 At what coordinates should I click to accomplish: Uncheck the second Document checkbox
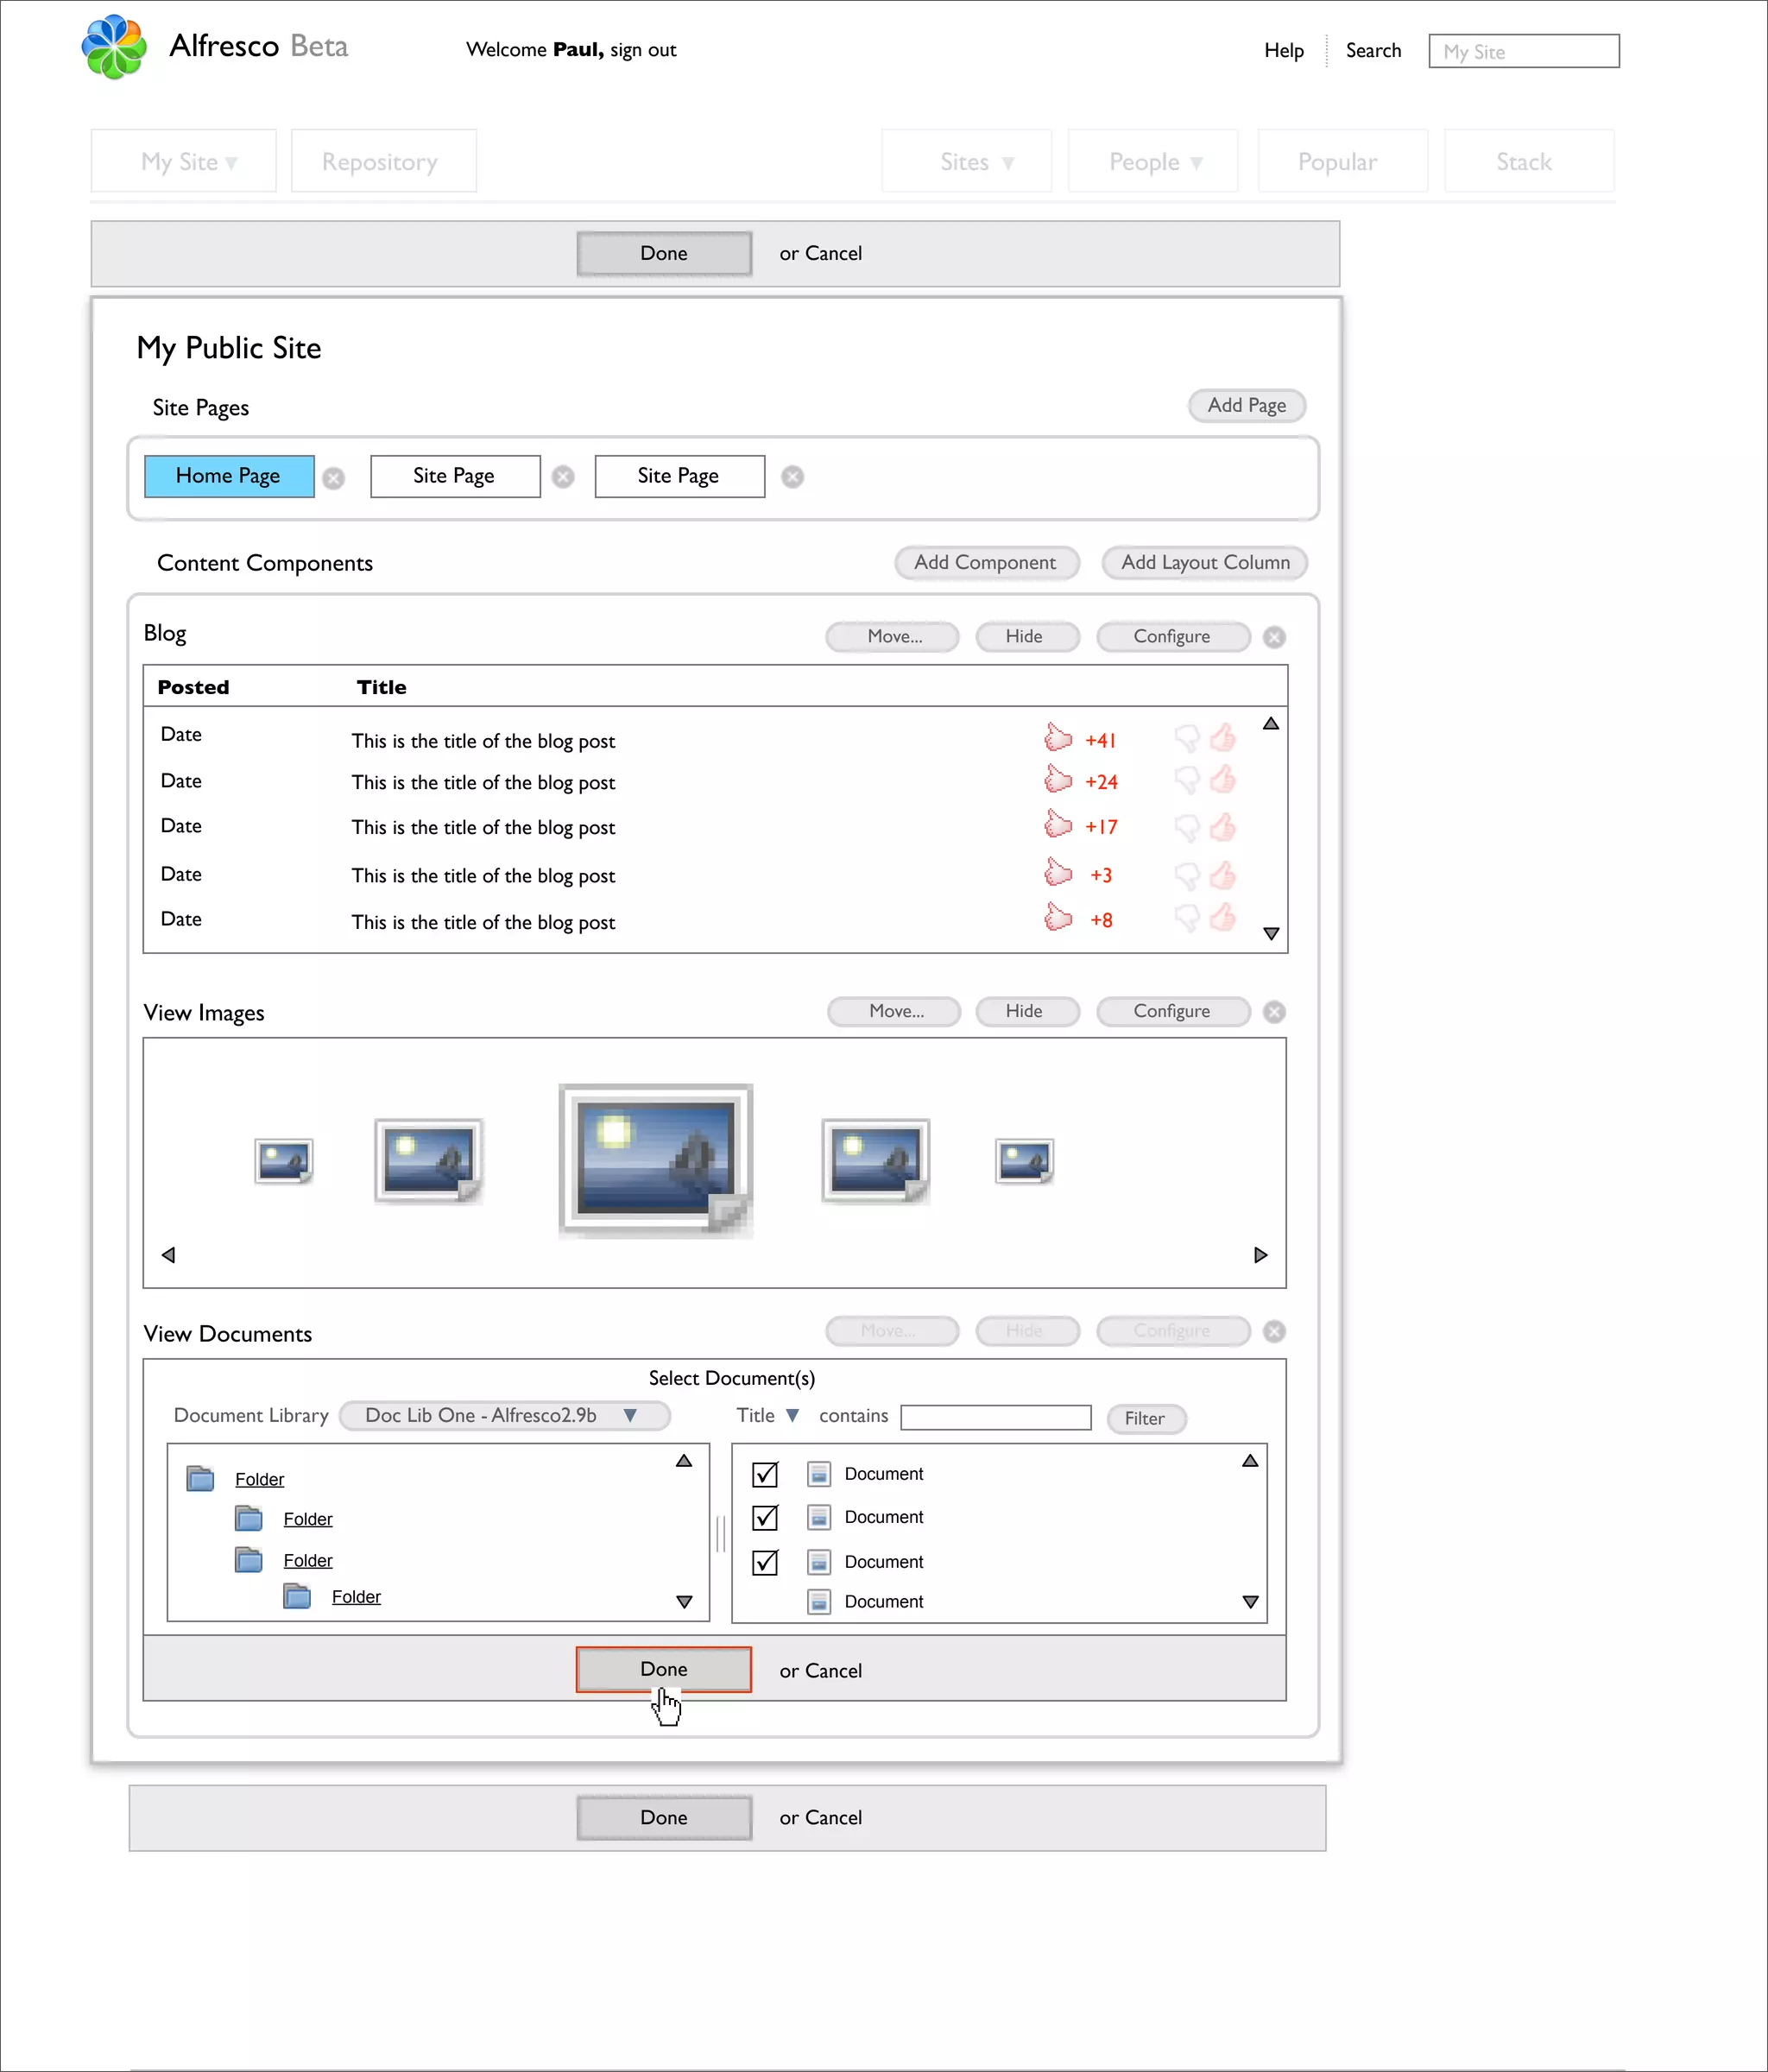click(x=765, y=1517)
